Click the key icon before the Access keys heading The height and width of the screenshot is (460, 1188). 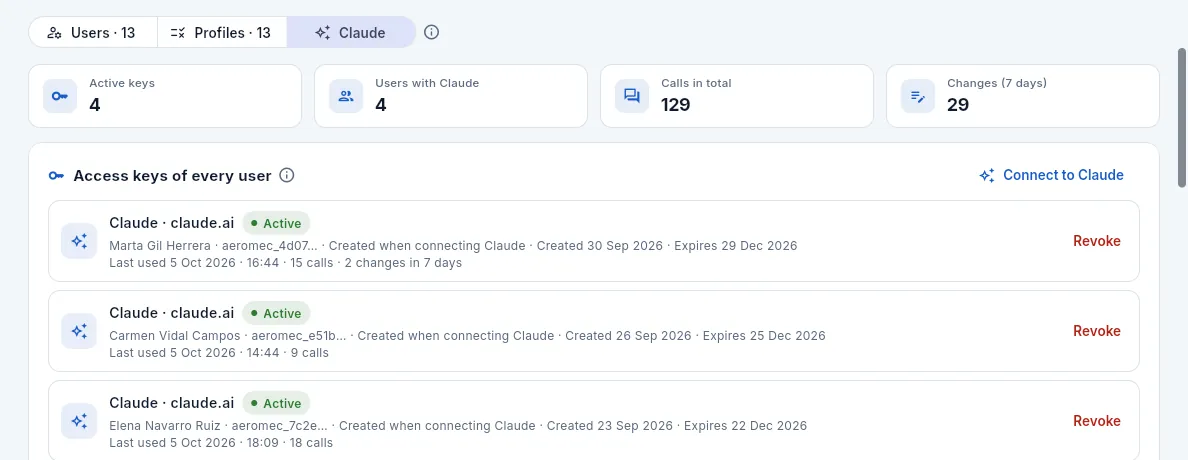tap(56, 176)
